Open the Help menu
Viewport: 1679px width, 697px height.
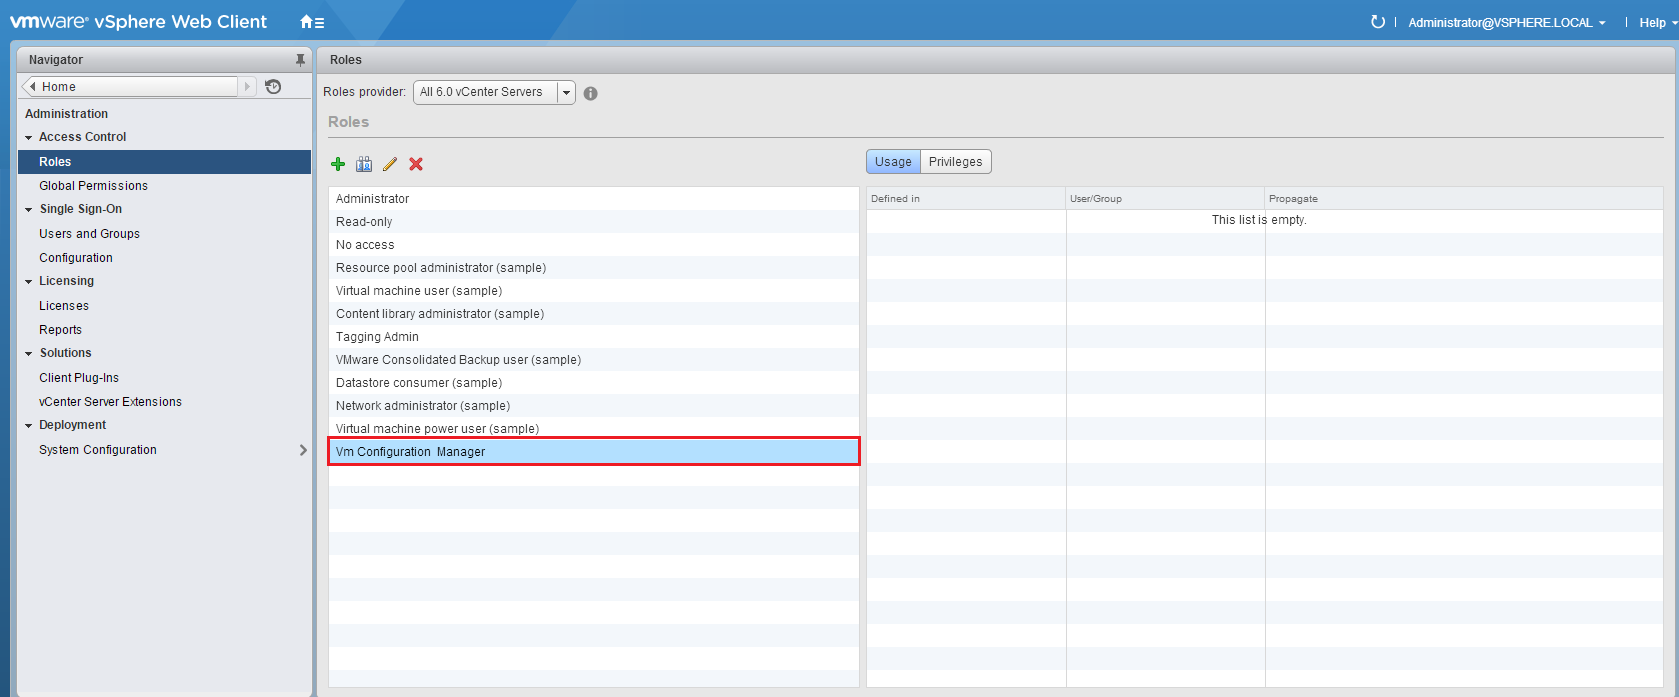[1658, 22]
